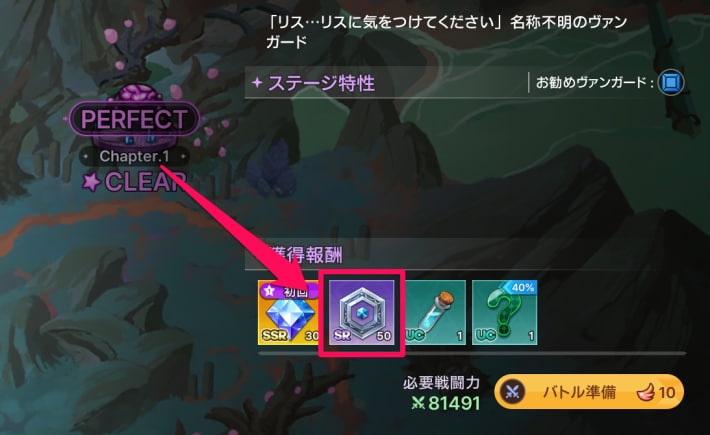Click the 必要戦闘力 required power label
This screenshot has width=710, height=435.
pos(441,383)
